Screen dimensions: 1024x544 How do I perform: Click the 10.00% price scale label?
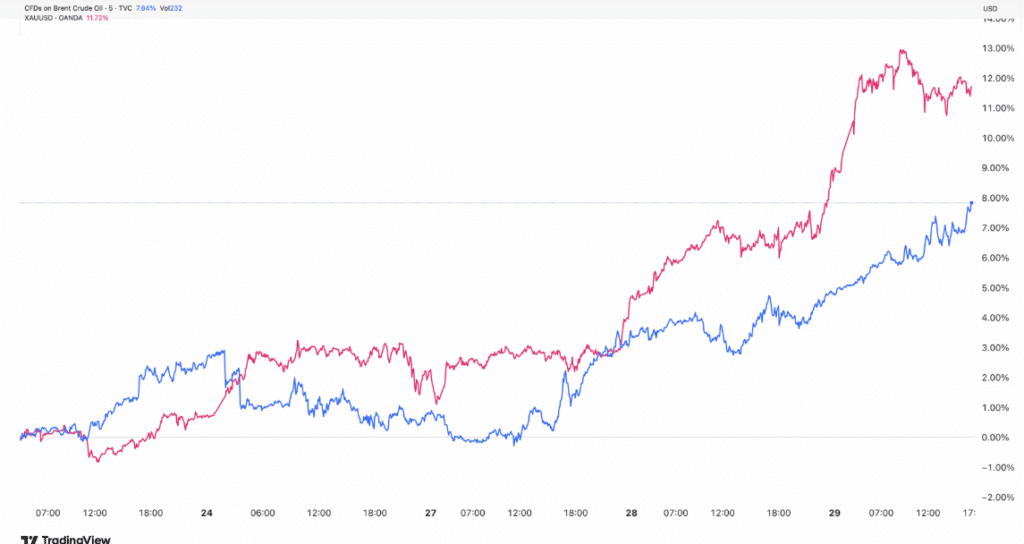point(1000,138)
